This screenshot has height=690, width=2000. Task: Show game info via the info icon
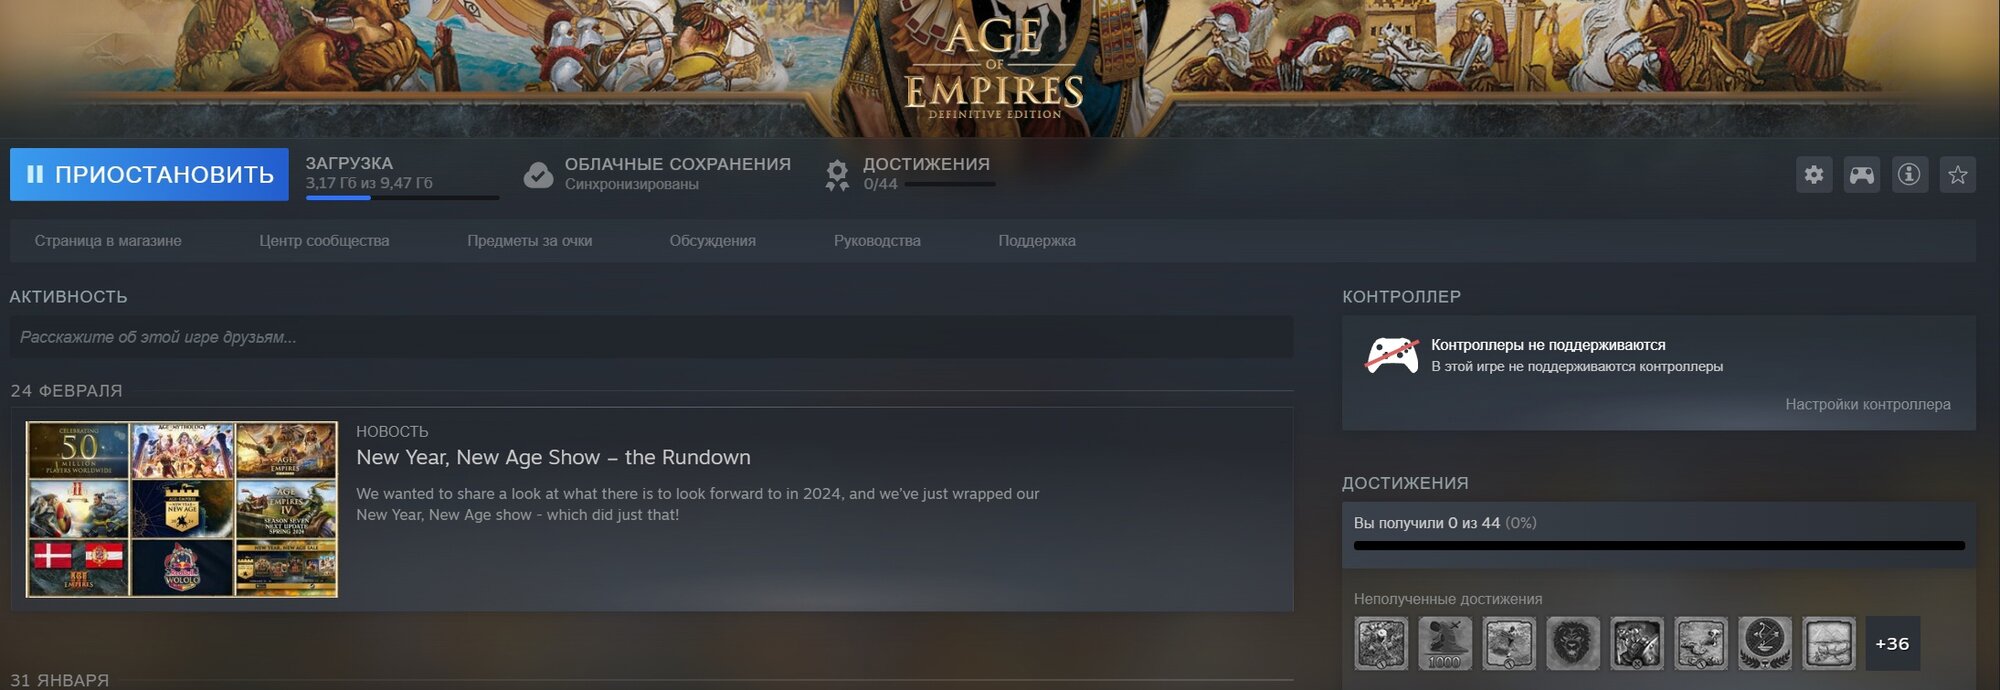tap(1909, 175)
